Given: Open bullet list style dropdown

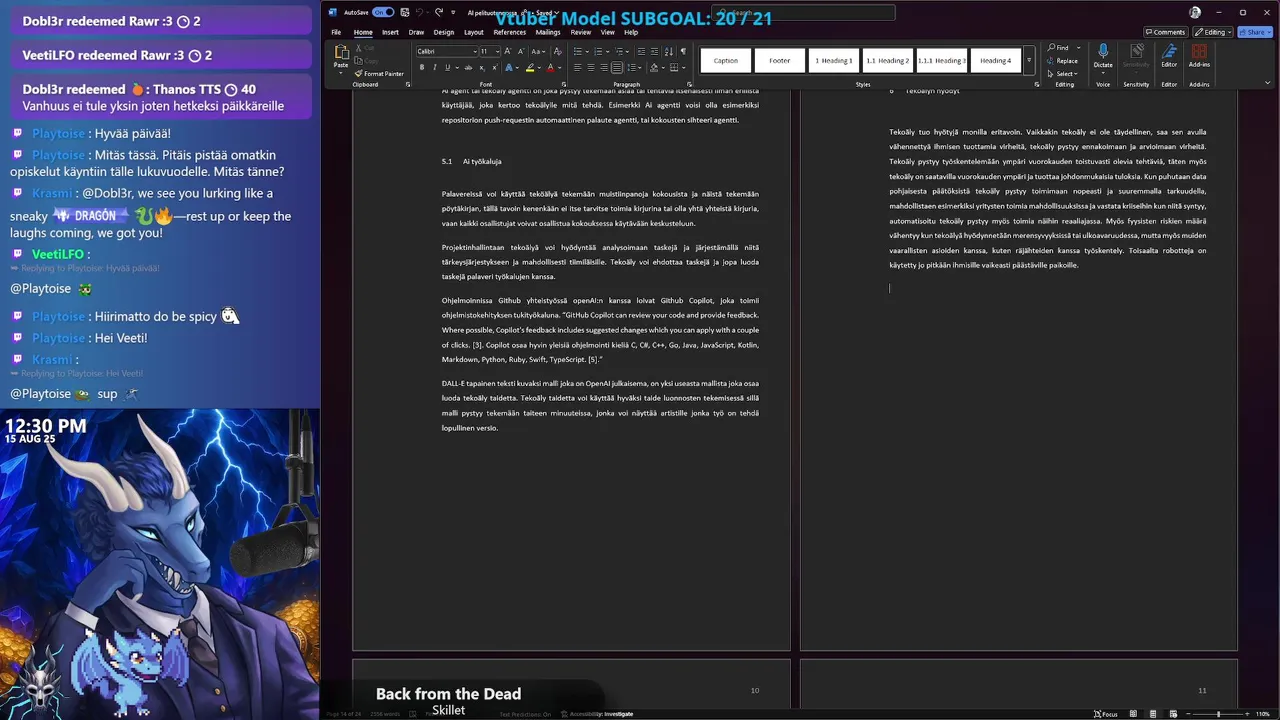Looking at the screenshot, I should (587, 51).
